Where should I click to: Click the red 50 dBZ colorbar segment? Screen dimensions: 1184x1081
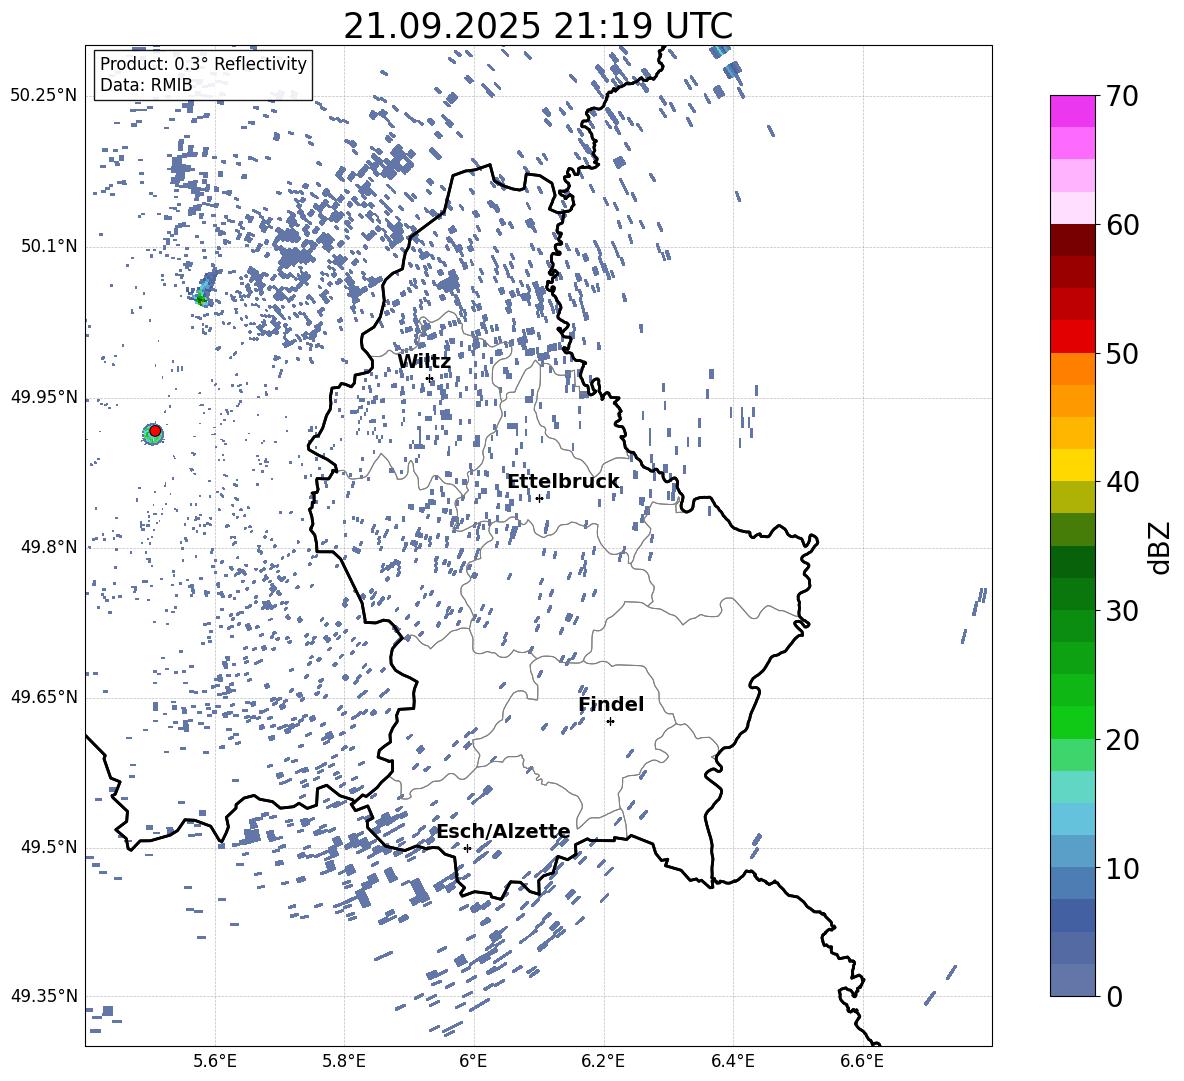[1072, 337]
